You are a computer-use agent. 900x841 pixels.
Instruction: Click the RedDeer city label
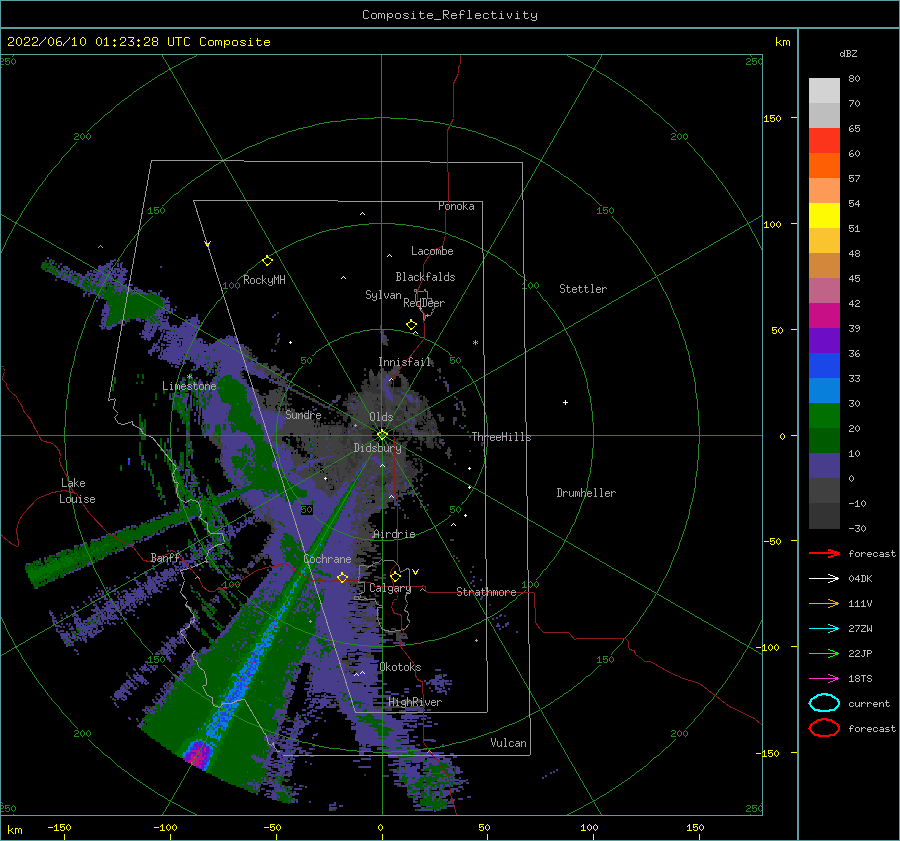pyautogui.click(x=424, y=303)
